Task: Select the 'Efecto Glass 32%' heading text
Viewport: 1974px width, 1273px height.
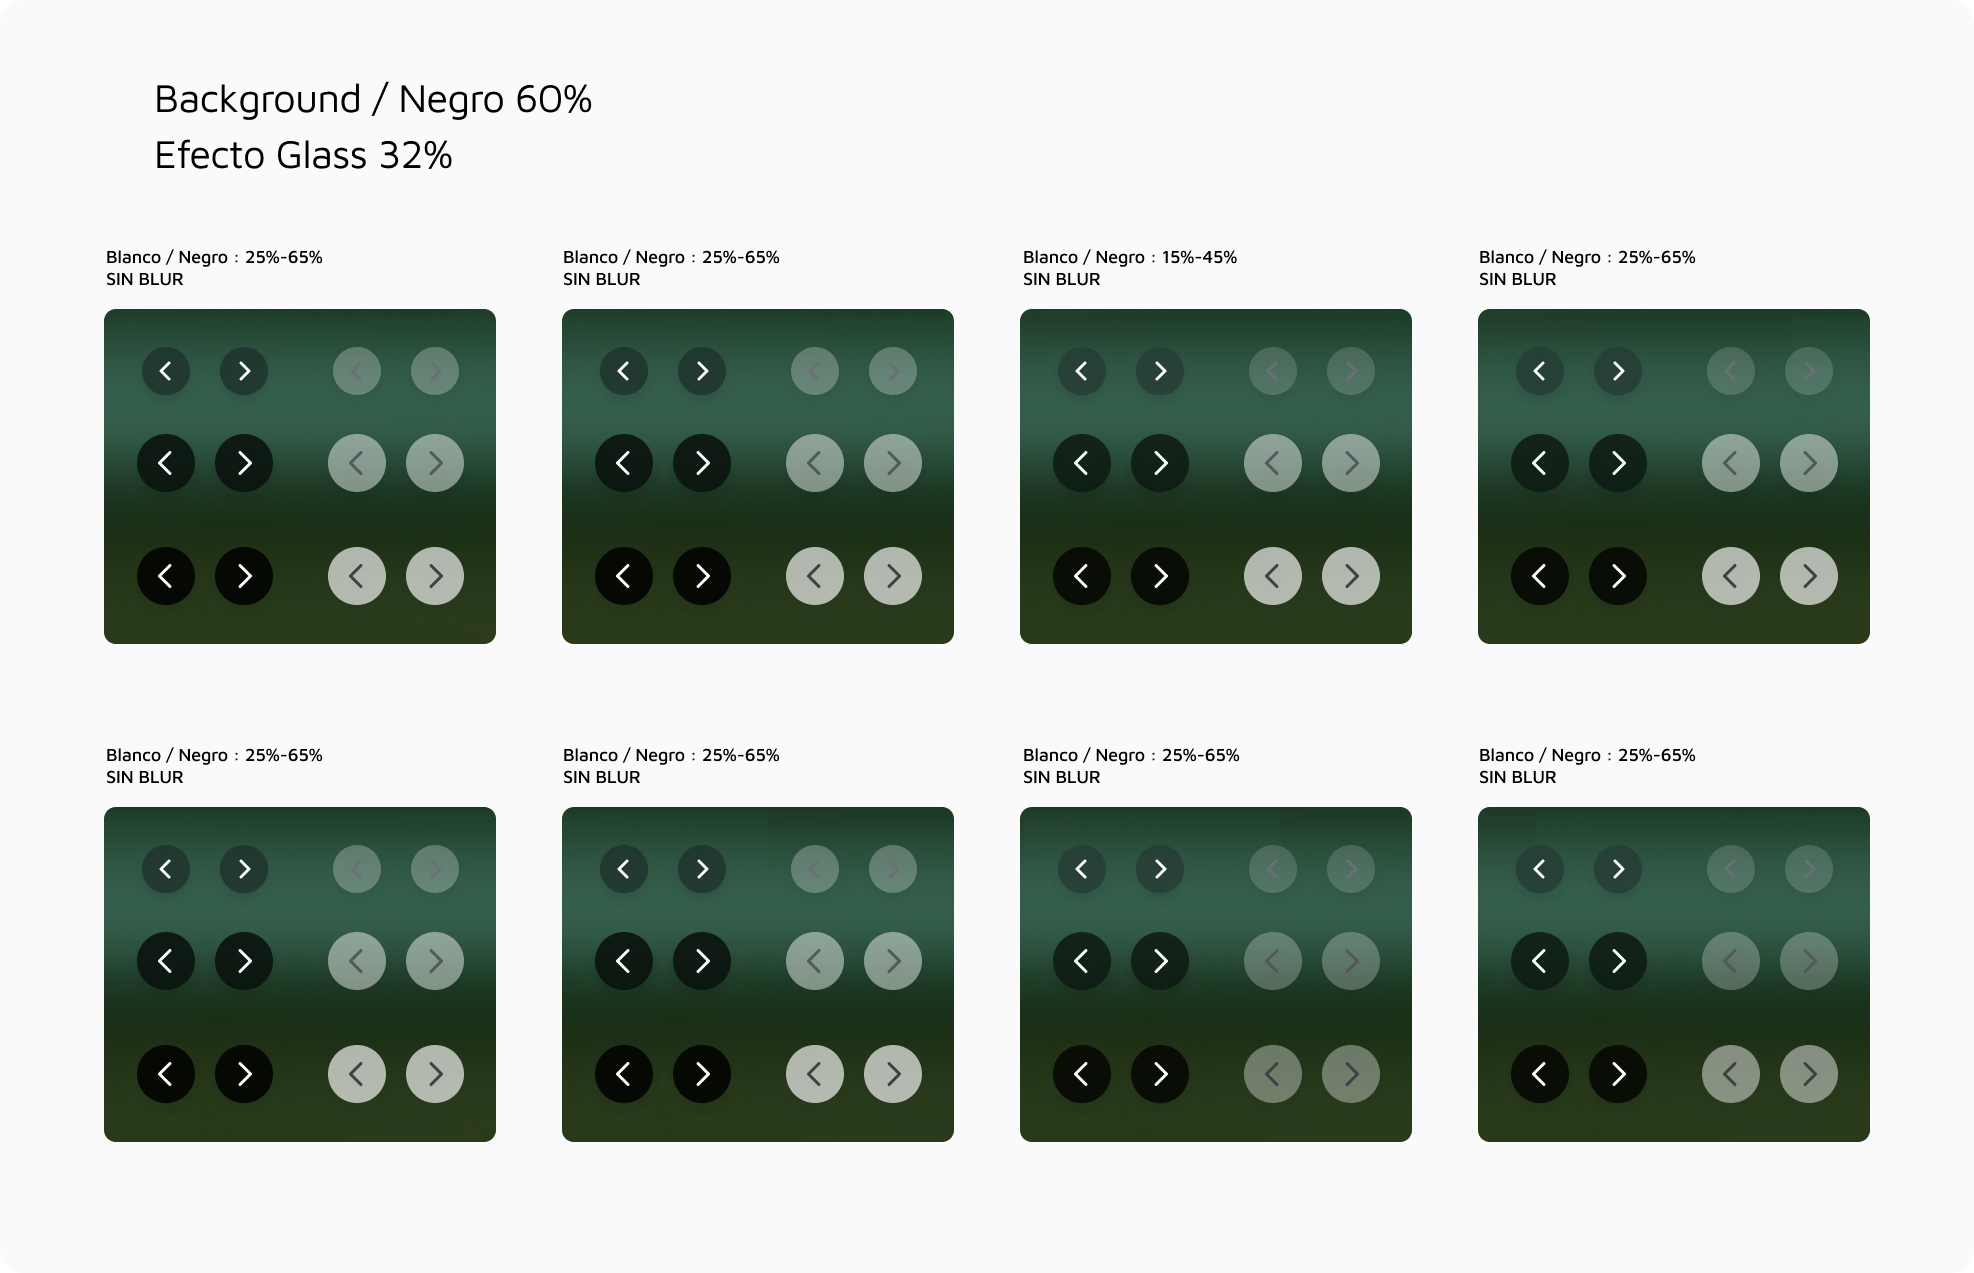Action: (303, 155)
